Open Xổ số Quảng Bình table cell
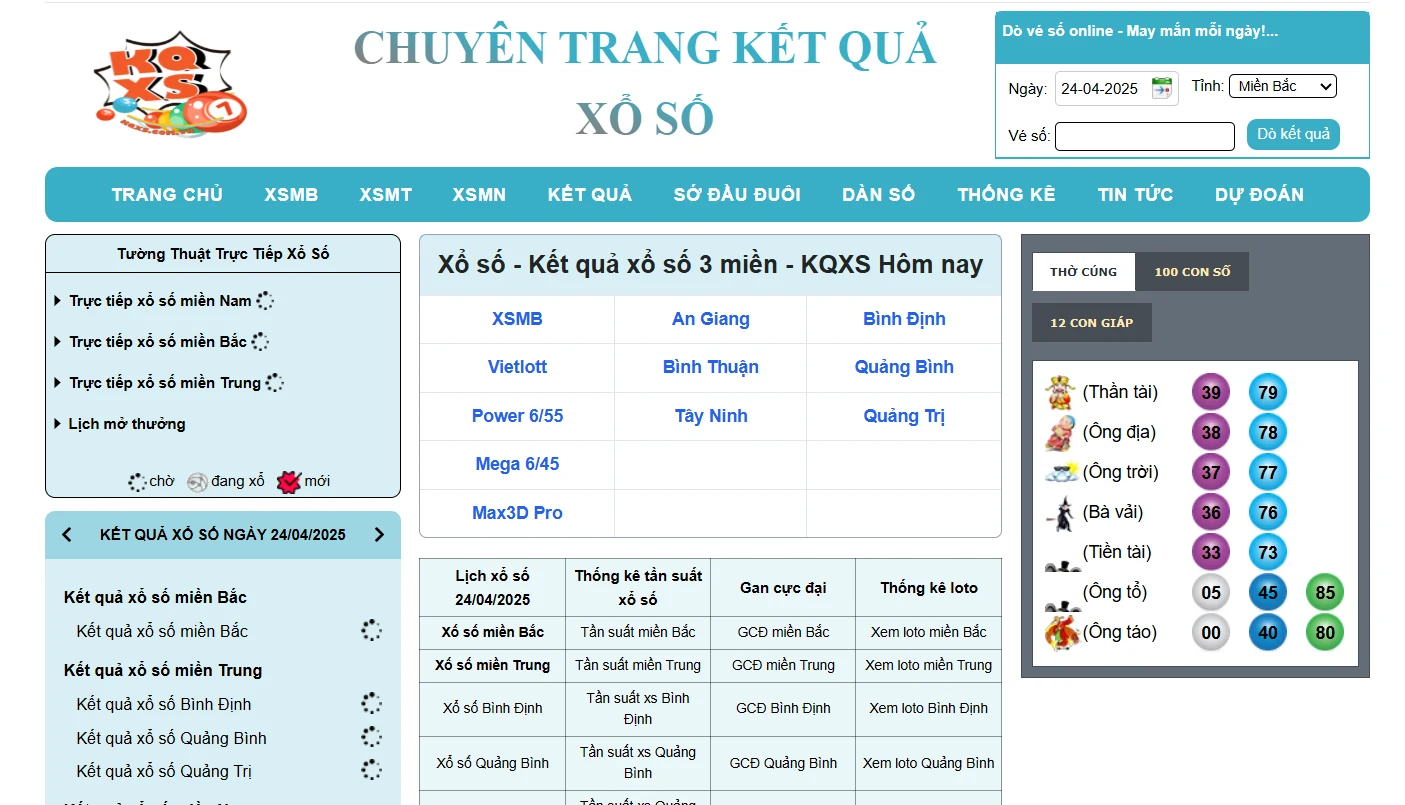Image resolution: width=1405 pixels, height=805 pixels. coord(492,763)
